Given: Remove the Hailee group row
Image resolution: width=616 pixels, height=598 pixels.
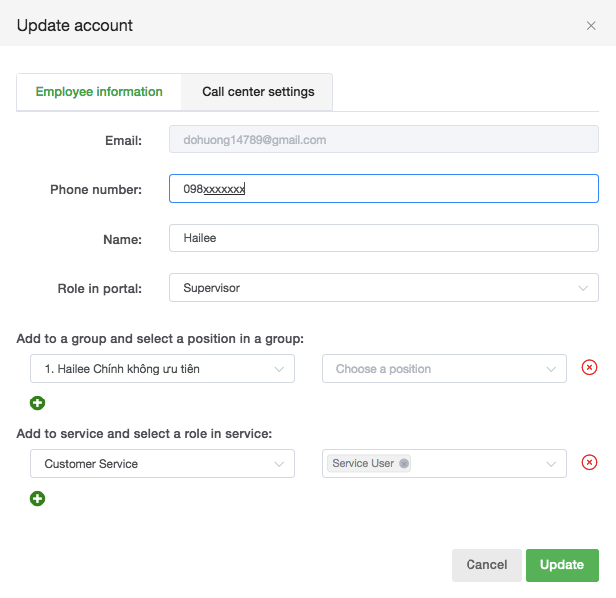Looking at the screenshot, I should pos(589,368).
